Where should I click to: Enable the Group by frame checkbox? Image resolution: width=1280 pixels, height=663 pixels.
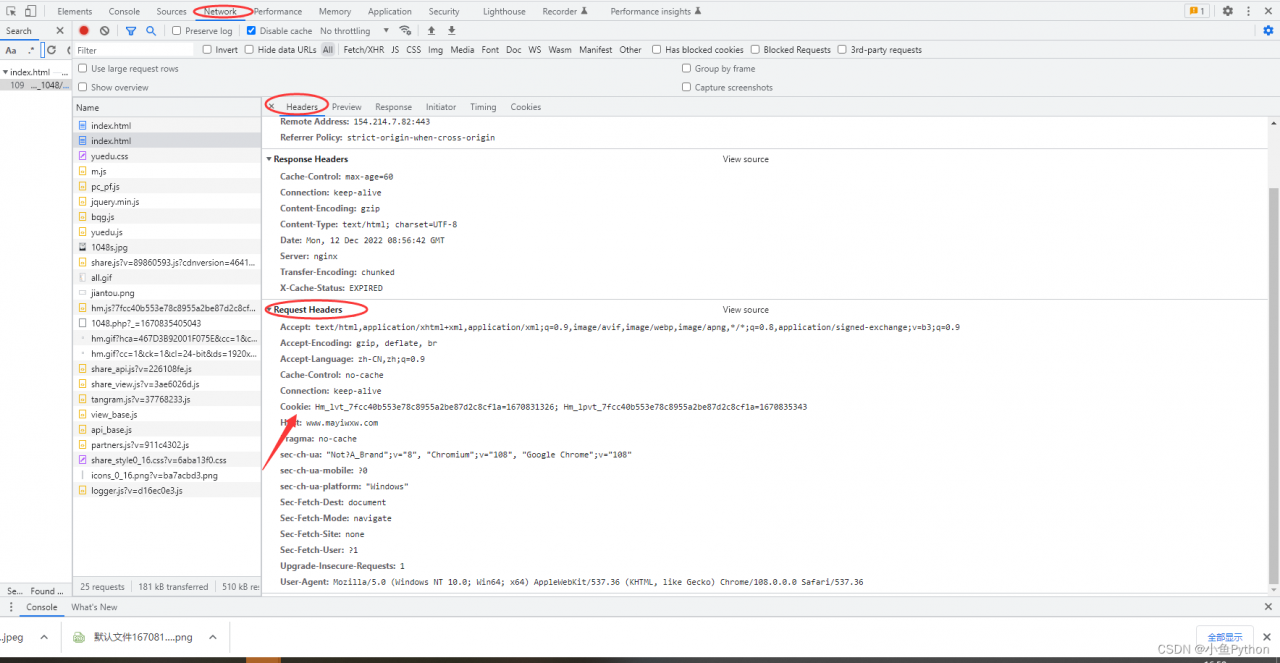click(687, 69)
